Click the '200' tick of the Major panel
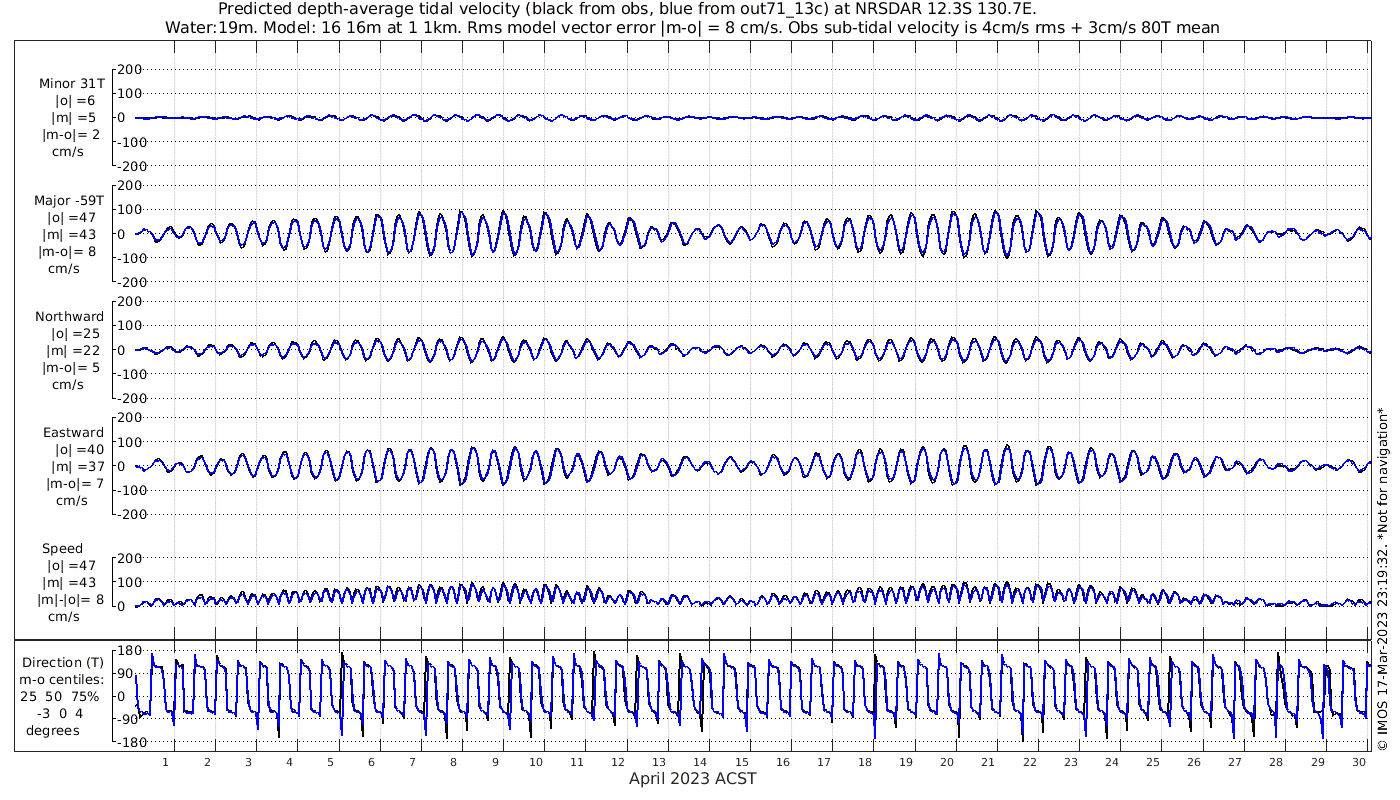Screen dimensions: 1400x800 pyautogui.click(x=131, y=185)
